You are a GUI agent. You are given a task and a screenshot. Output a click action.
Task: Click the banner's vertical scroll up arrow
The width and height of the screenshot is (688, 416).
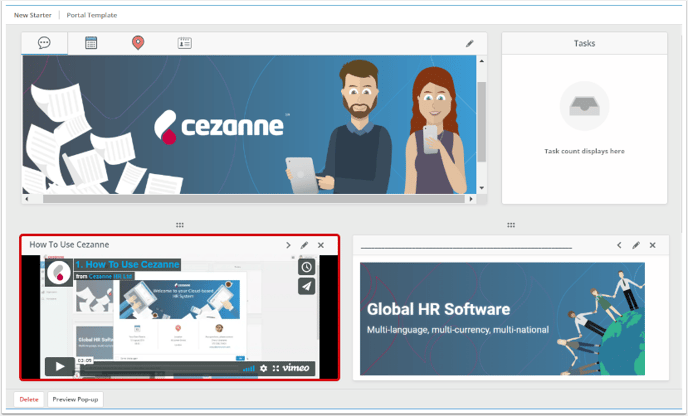[482, 61]
